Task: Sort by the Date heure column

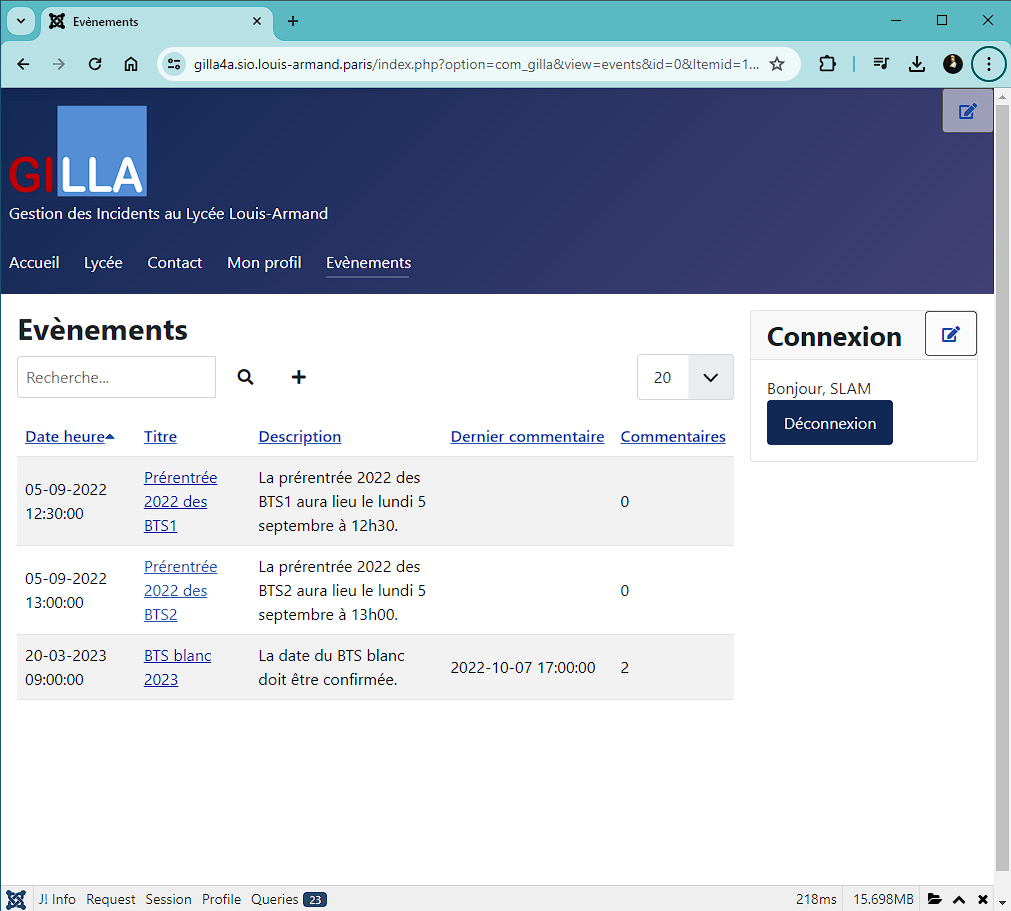Action: [x=66, y=436]
